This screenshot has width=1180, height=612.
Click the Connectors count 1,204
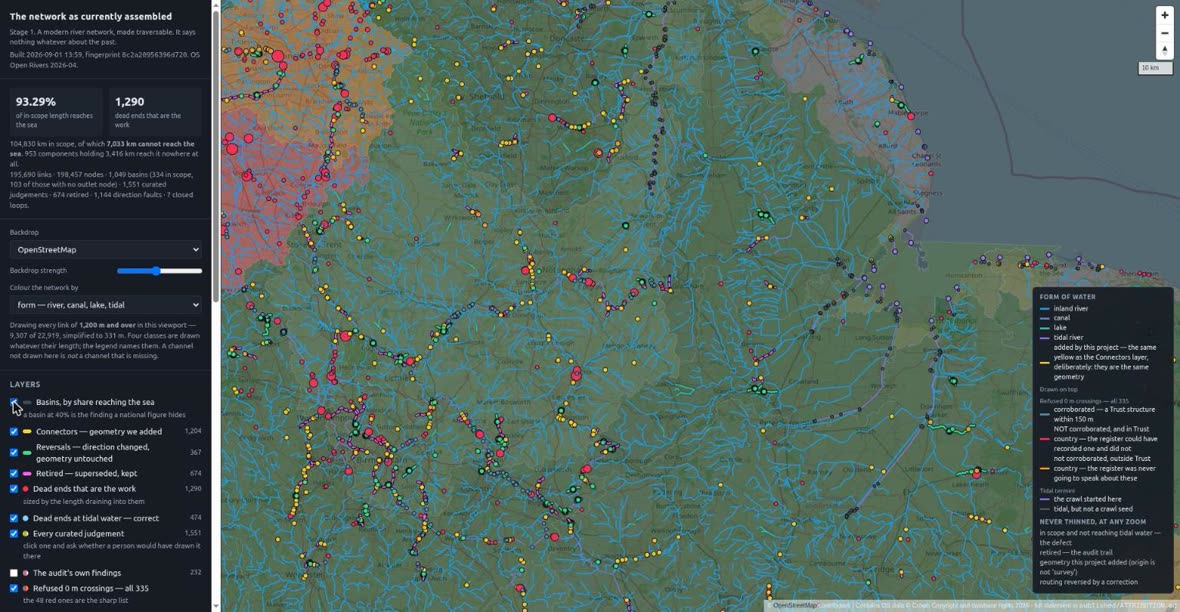193,431
